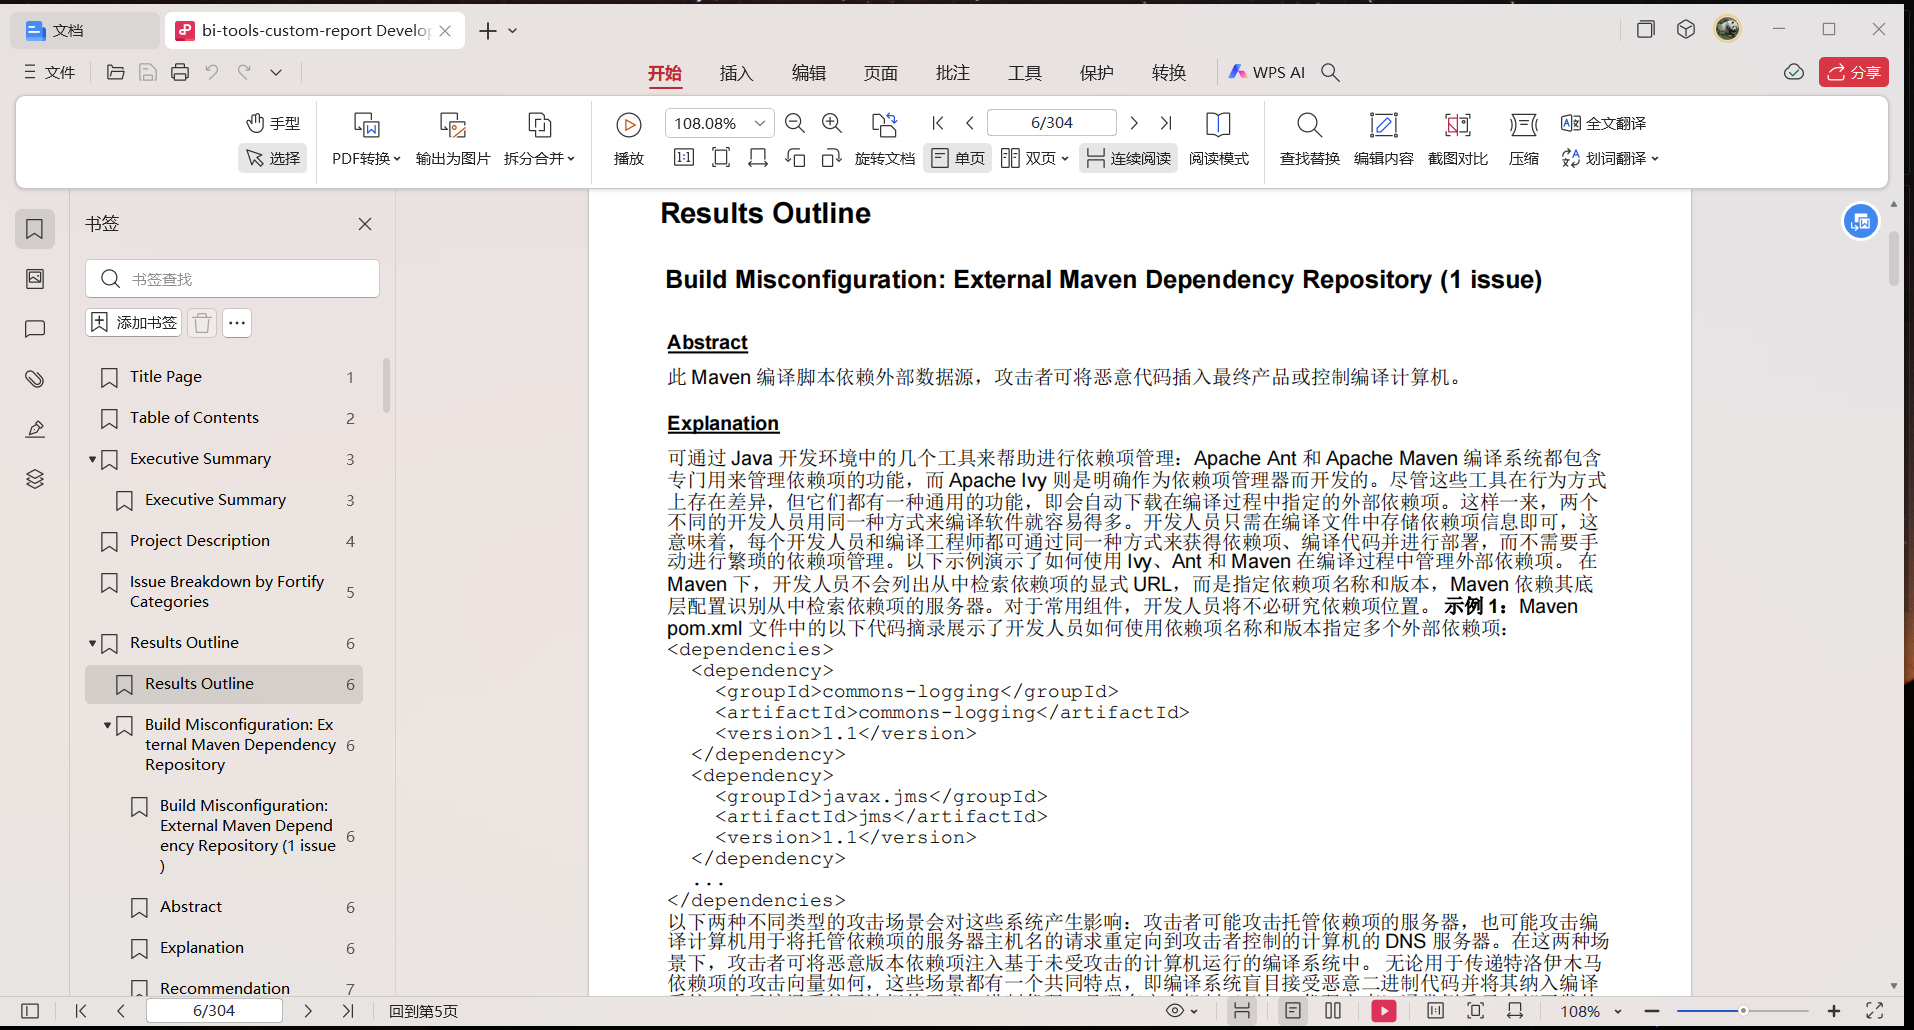Switch to 插入 ribbon tab

(x=737, y=72)
